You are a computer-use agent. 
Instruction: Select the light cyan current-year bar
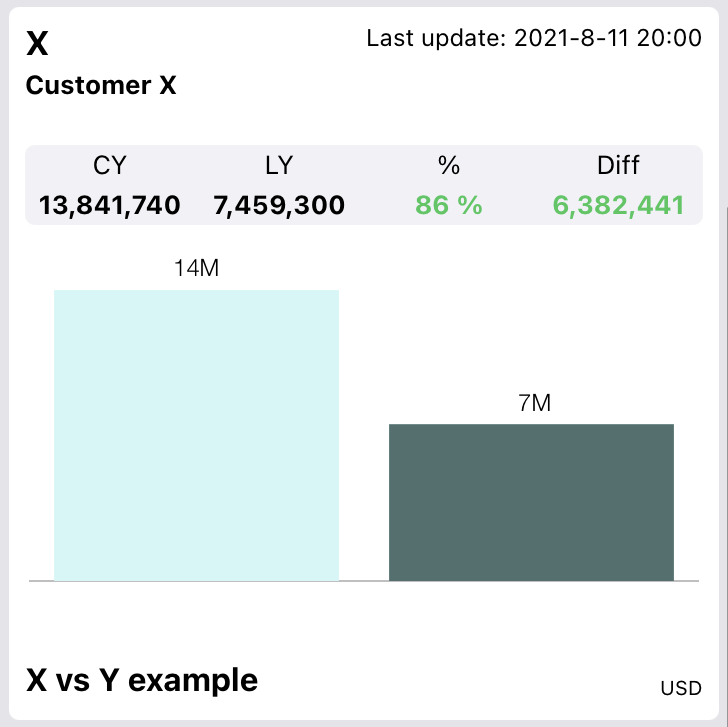pos(196,435)
